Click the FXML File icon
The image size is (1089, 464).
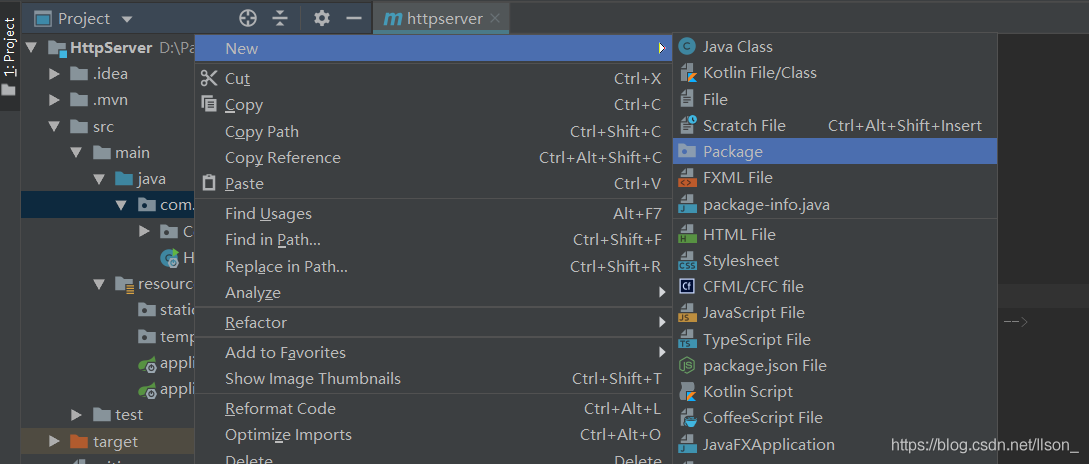687,178
